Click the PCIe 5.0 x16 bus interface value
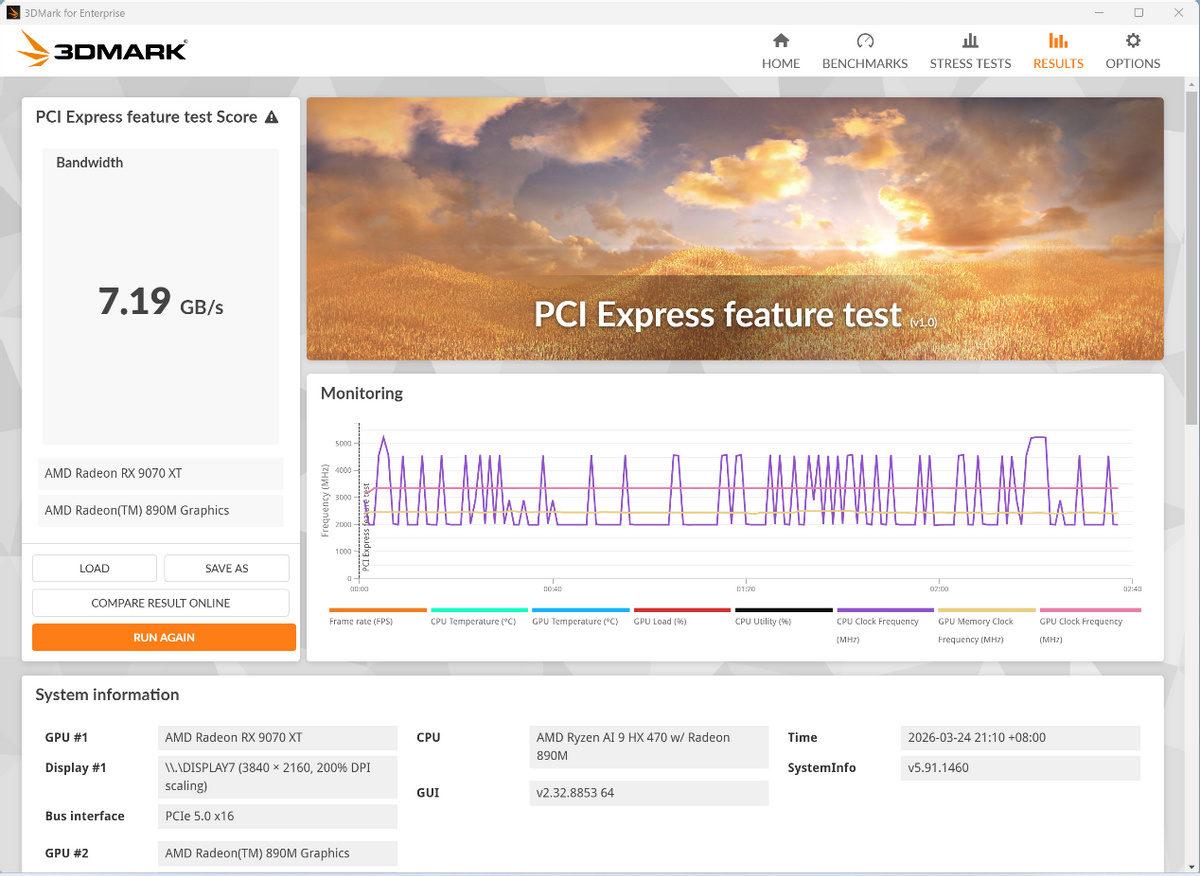Image resolution: width=1200 pixels, height=876 pixels. [x=278, y=816]
